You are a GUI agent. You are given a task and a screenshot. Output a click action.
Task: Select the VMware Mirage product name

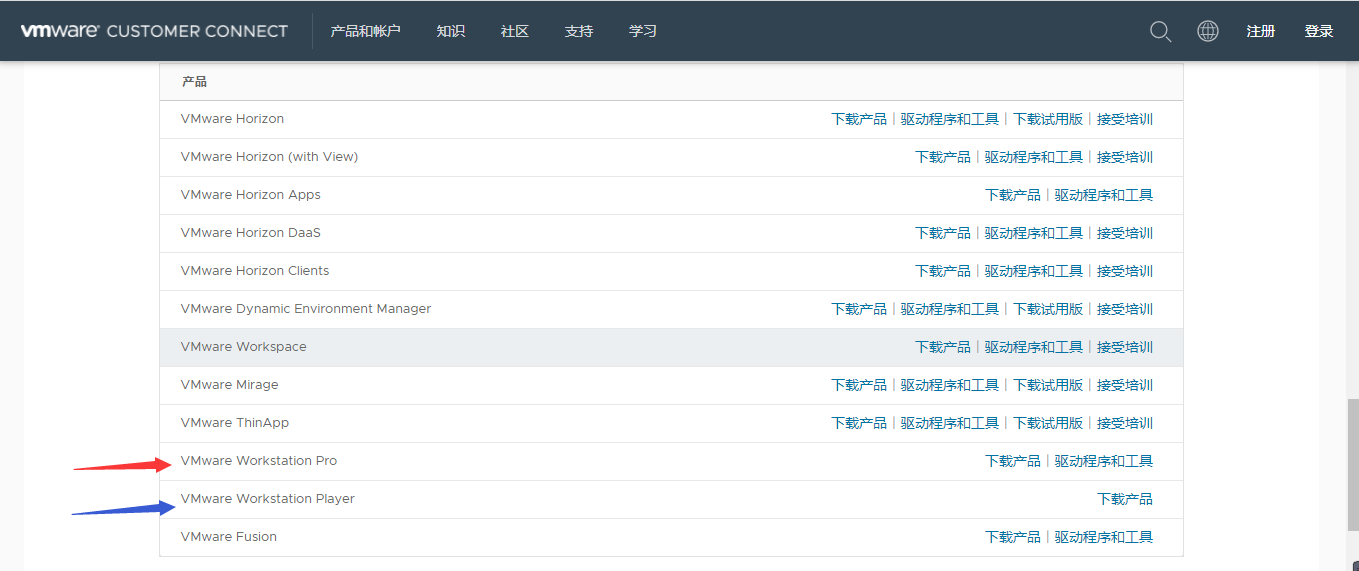[x=230, y=385]
